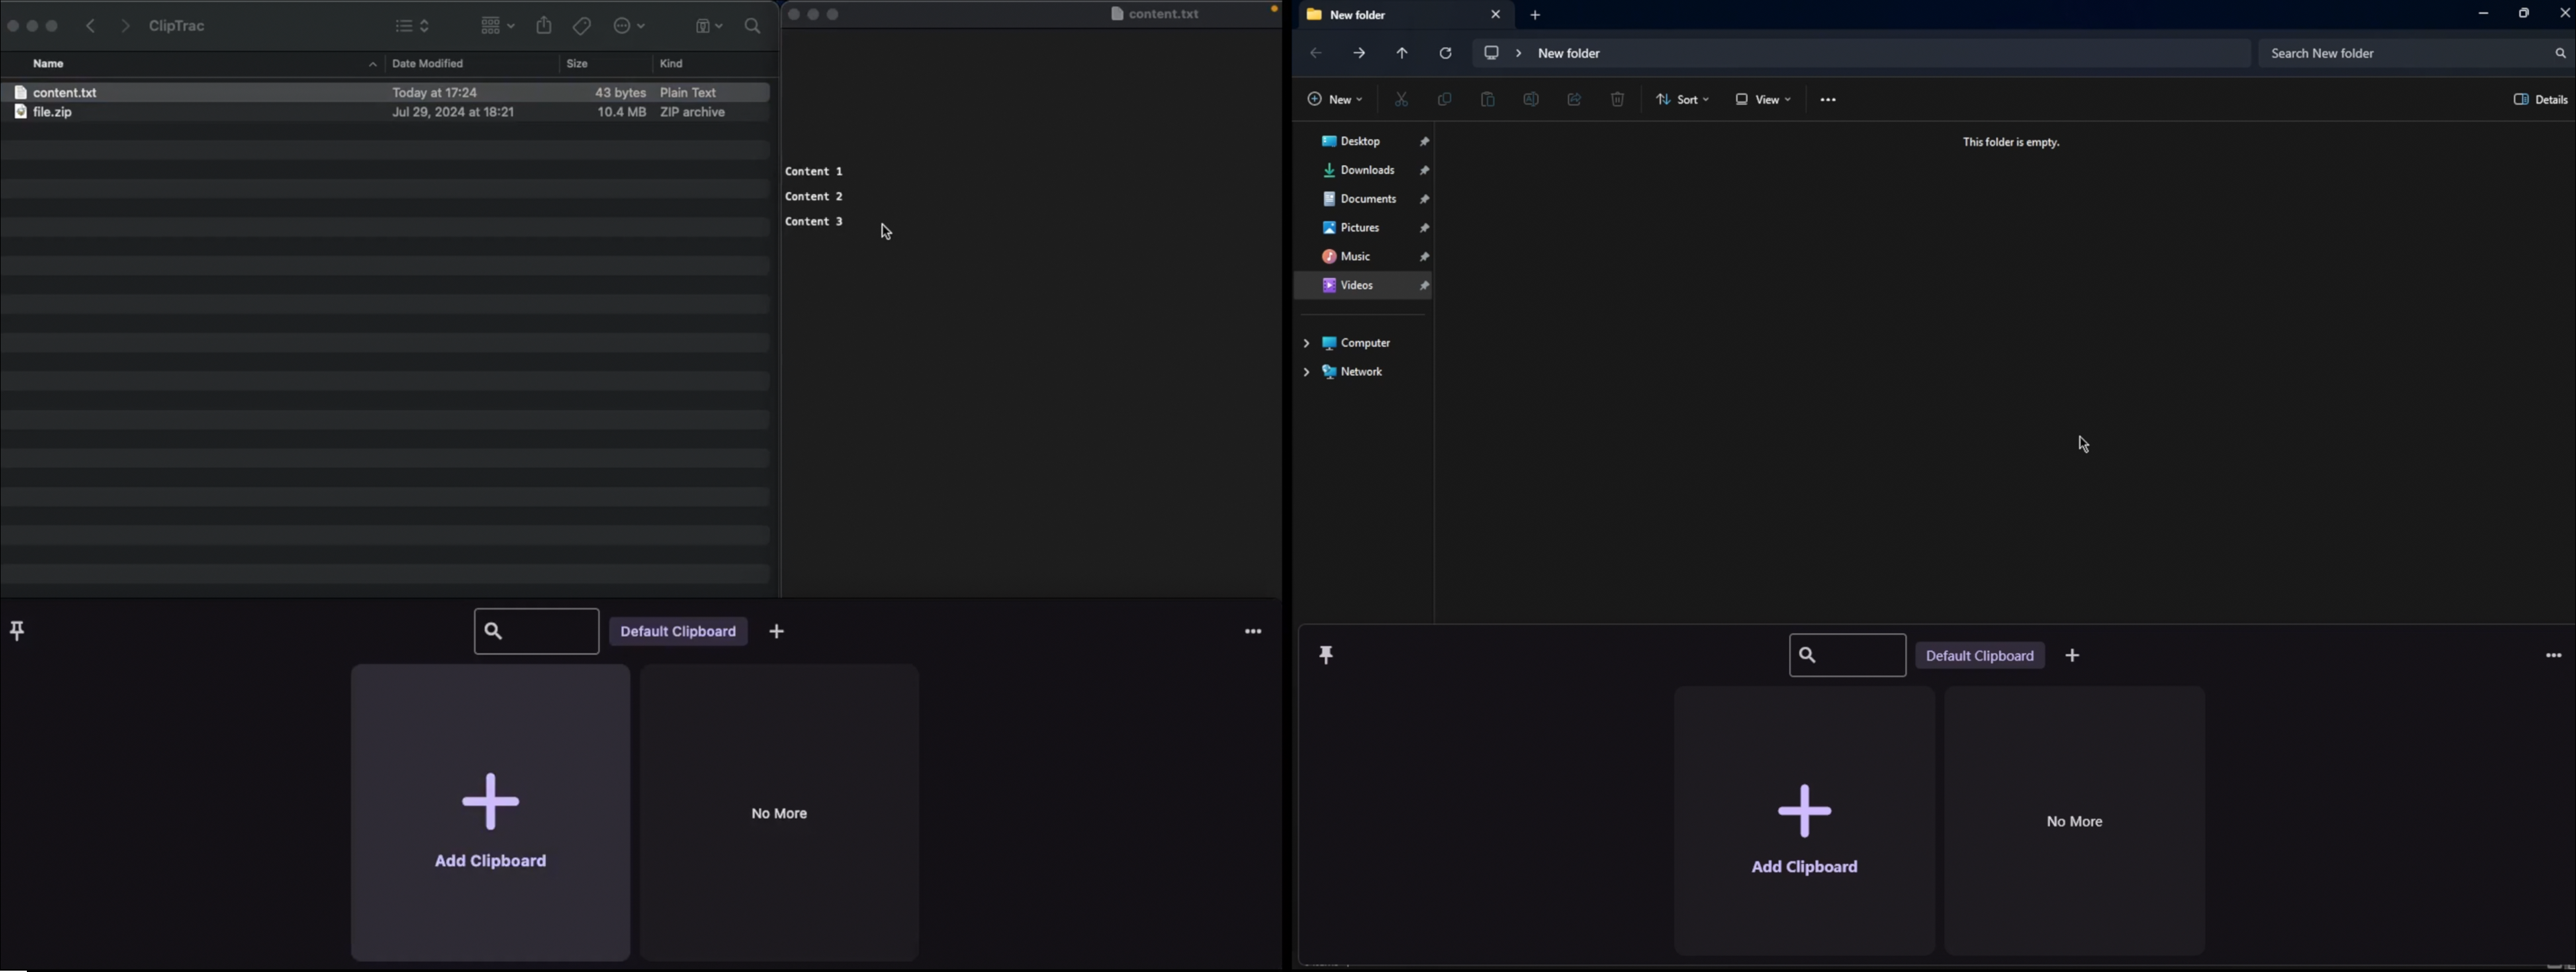
Task: Sort files by Name column
Action: pyautogui.click(x=49, y=64)
